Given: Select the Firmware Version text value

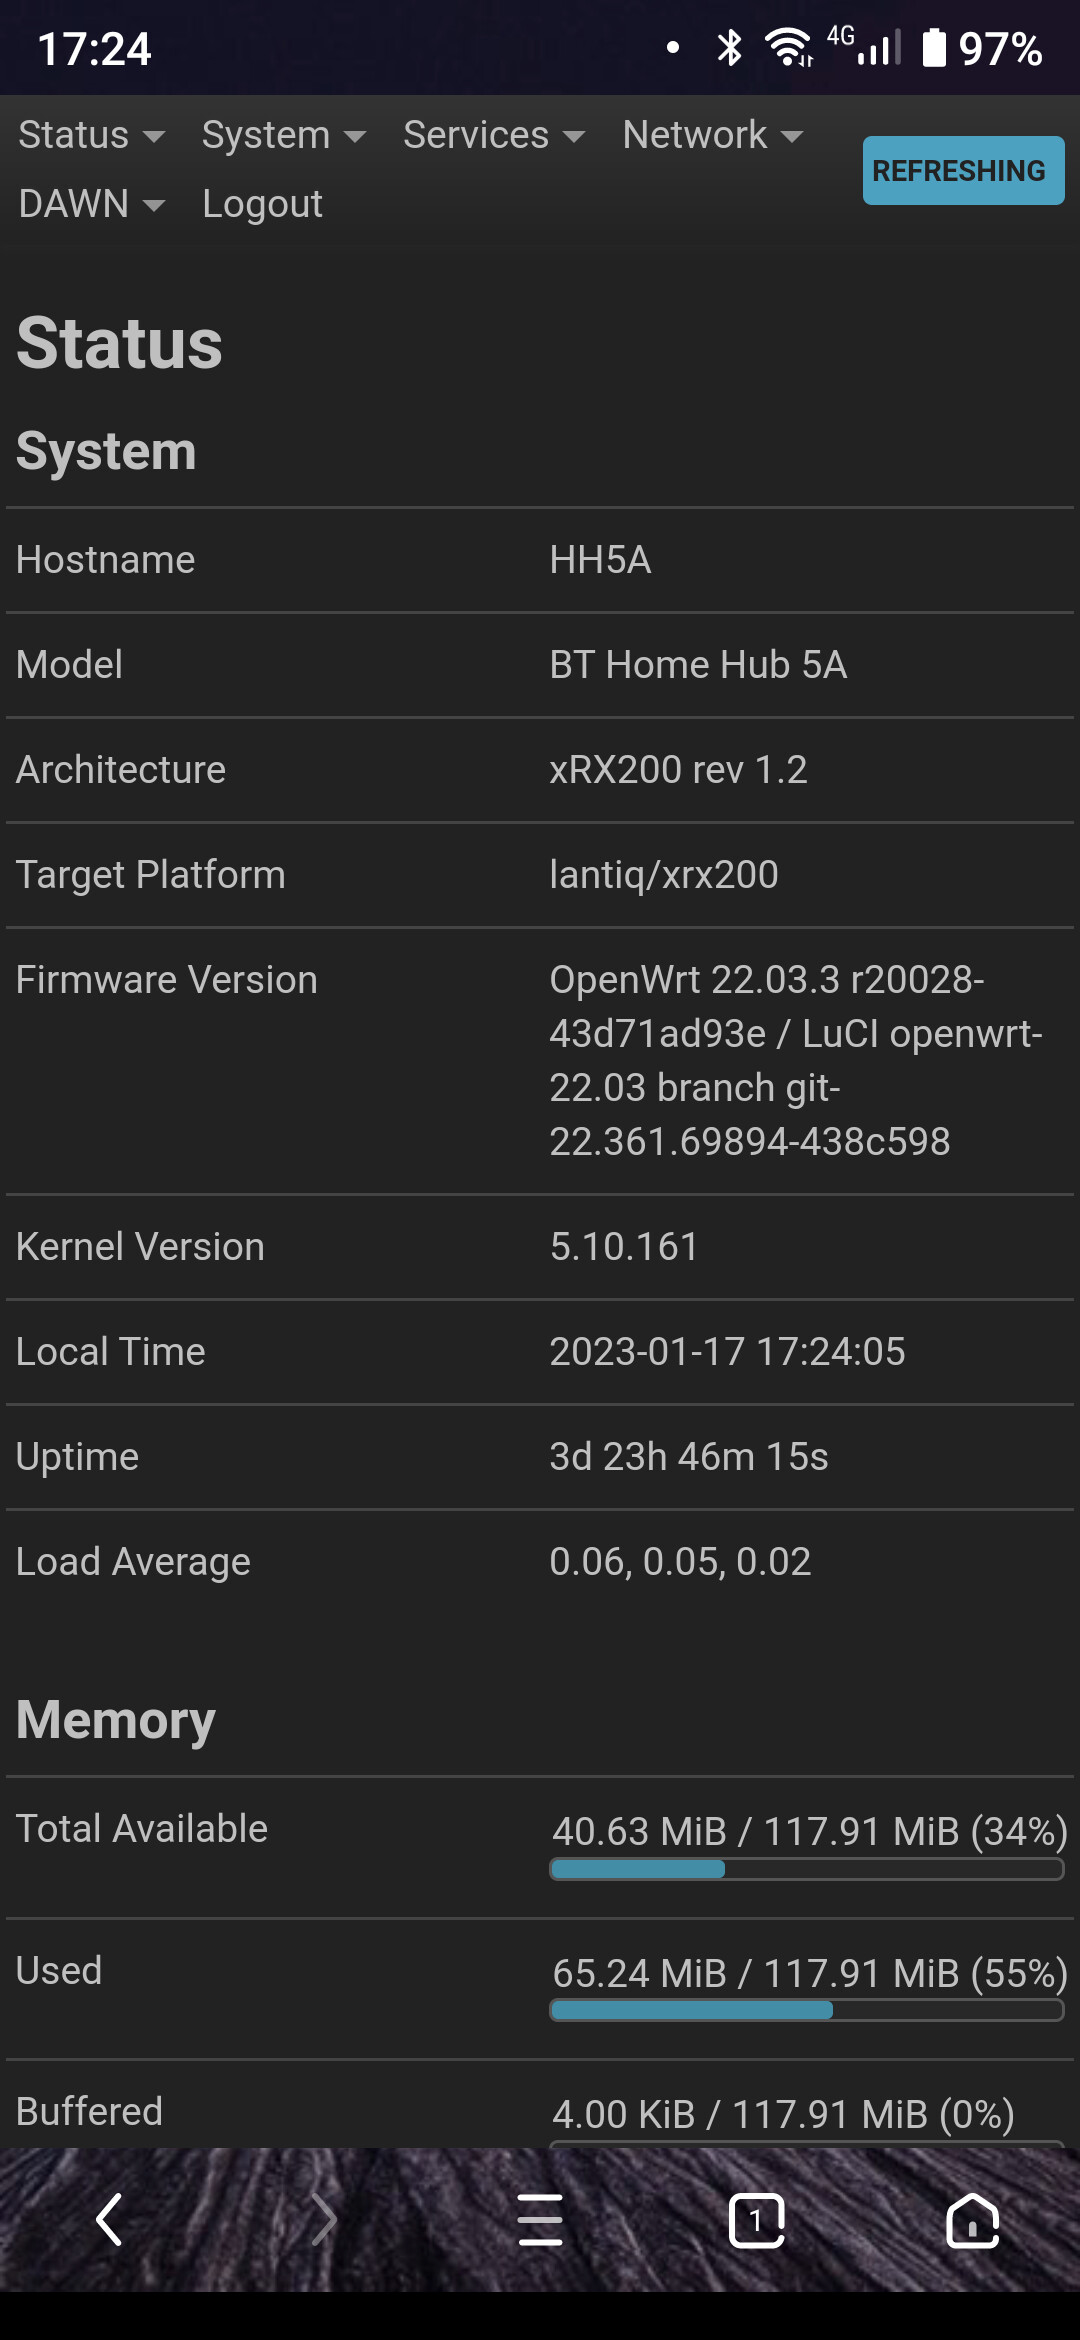Looking at the screenshot, I should 796,1061.
